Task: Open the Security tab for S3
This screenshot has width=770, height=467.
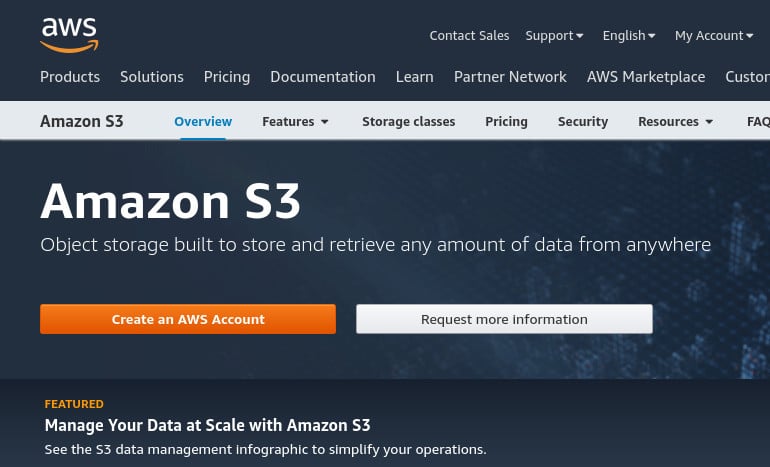Action: point(583,122)
